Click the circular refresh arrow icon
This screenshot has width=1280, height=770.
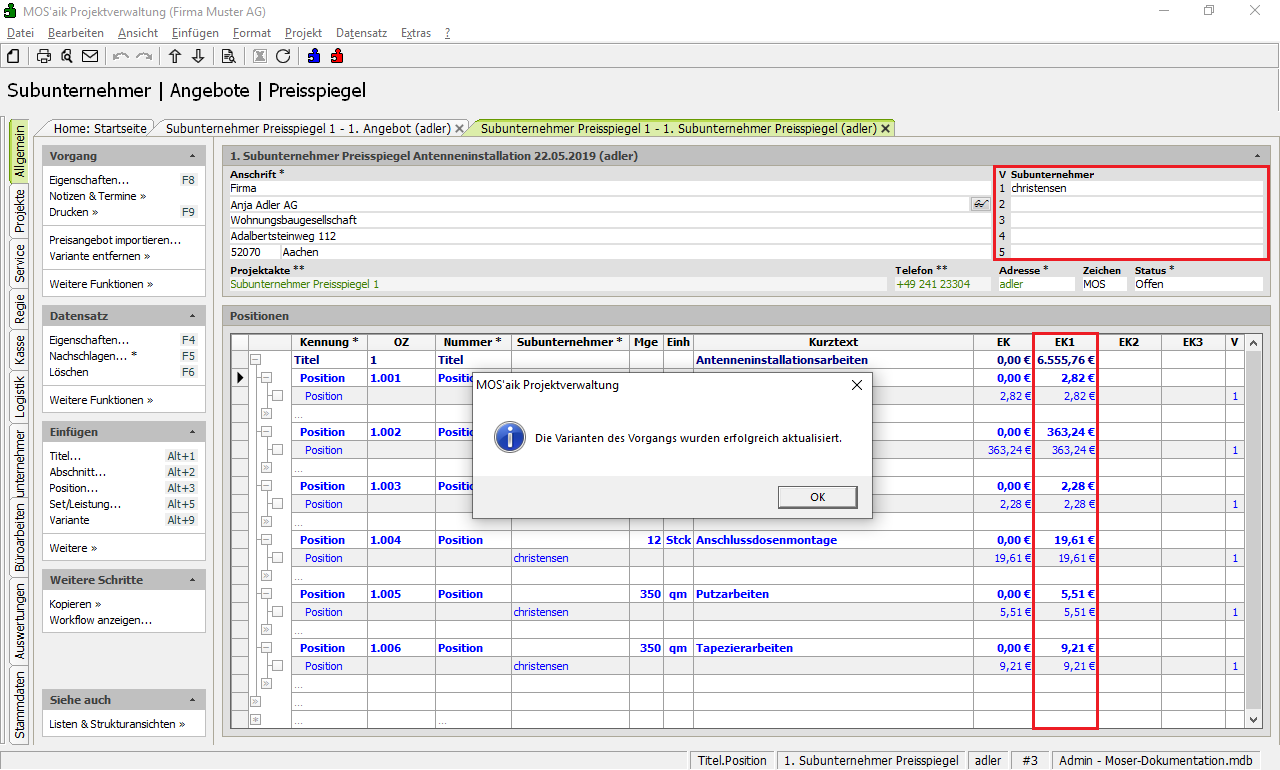point(283,56)
